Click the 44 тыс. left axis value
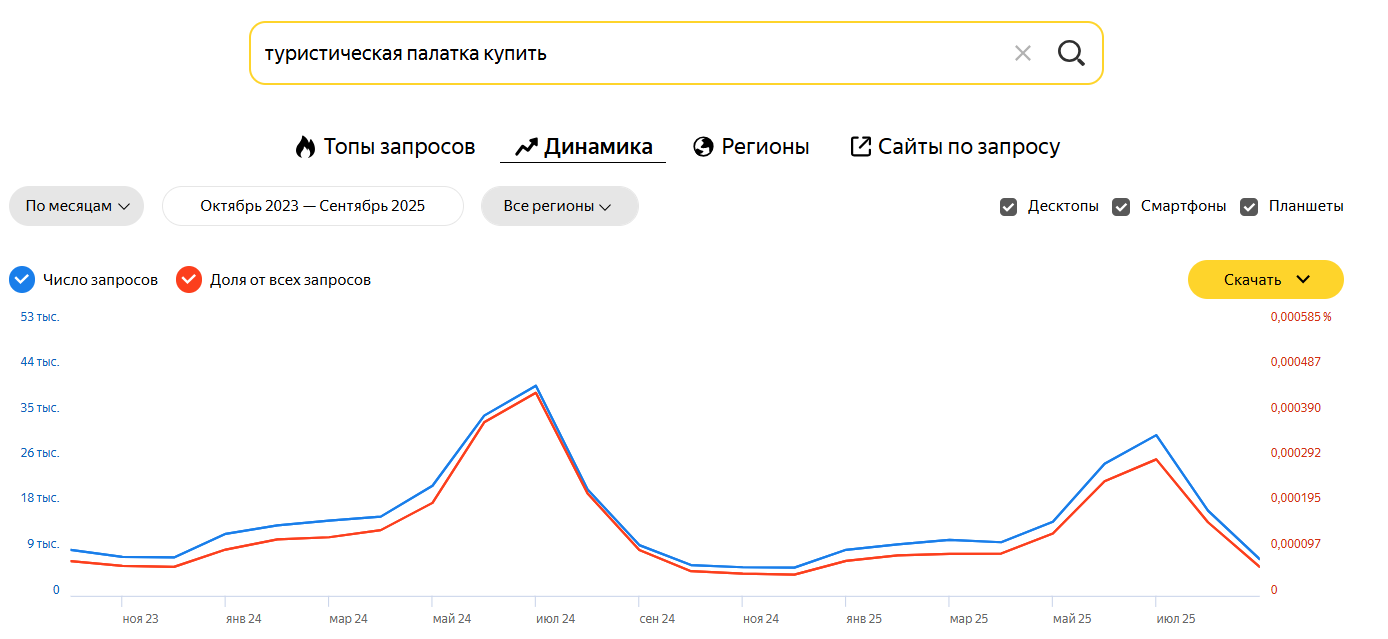The width and height of the screenshot is (1388, 639). click(x=40, y=362)
